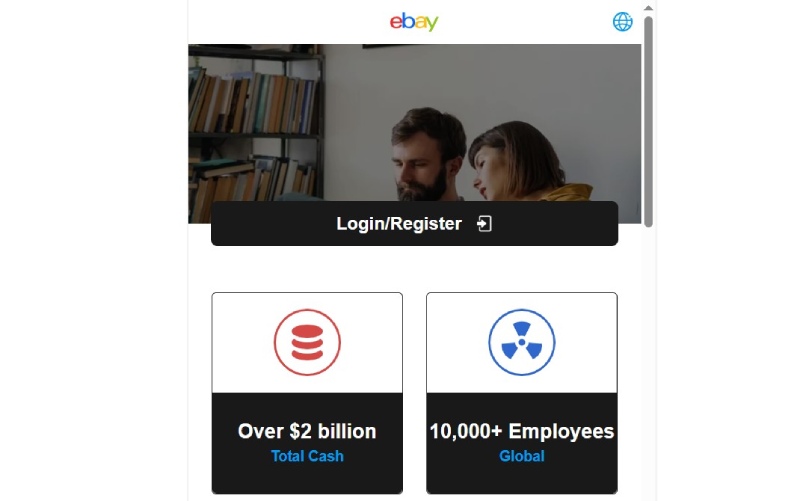Click the bookshelf area of the banner

255,133
